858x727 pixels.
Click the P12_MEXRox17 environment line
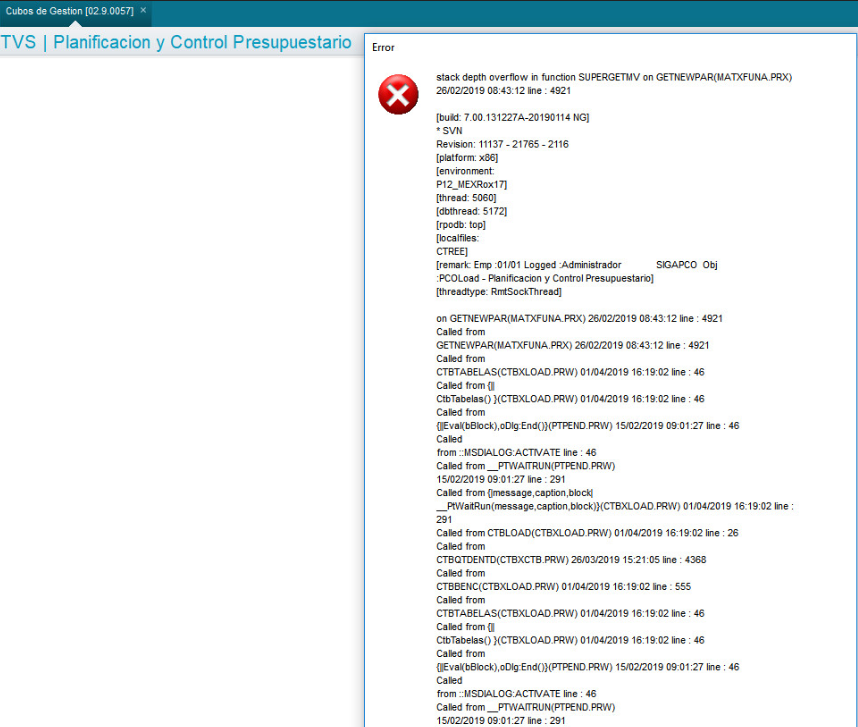(472, 184)
